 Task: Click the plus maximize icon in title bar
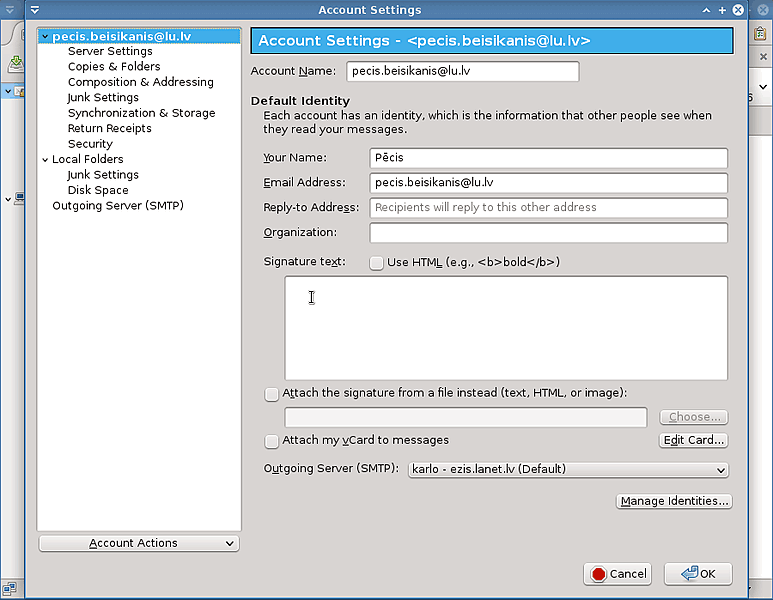coord(722,10)
